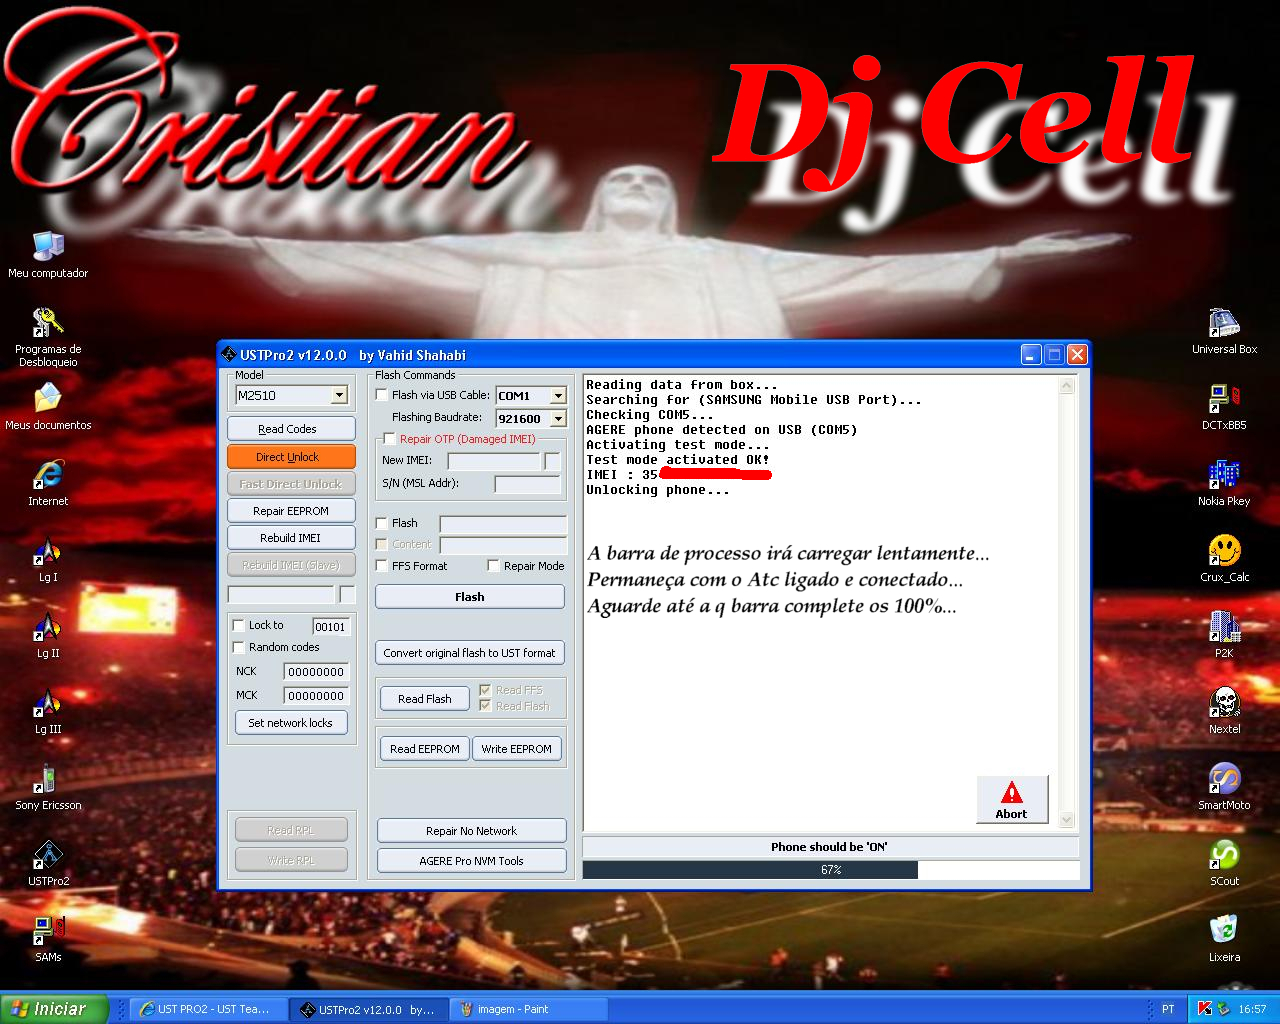
Task: Click Repair No Network button
Action: (472, 831)
